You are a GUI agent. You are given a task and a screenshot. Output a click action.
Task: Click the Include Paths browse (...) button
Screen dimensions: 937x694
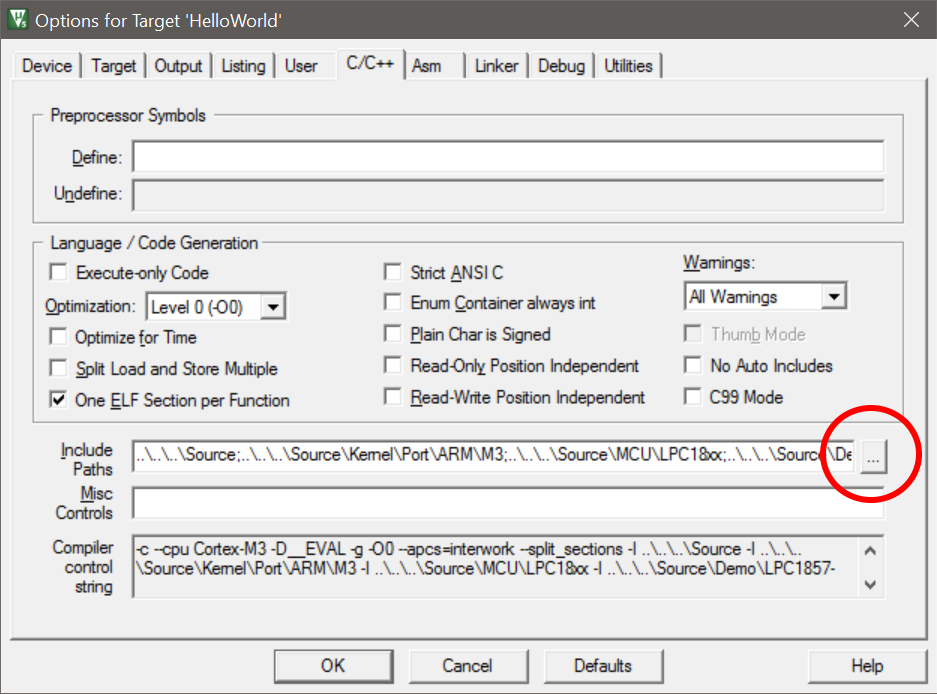click(873, 457)
